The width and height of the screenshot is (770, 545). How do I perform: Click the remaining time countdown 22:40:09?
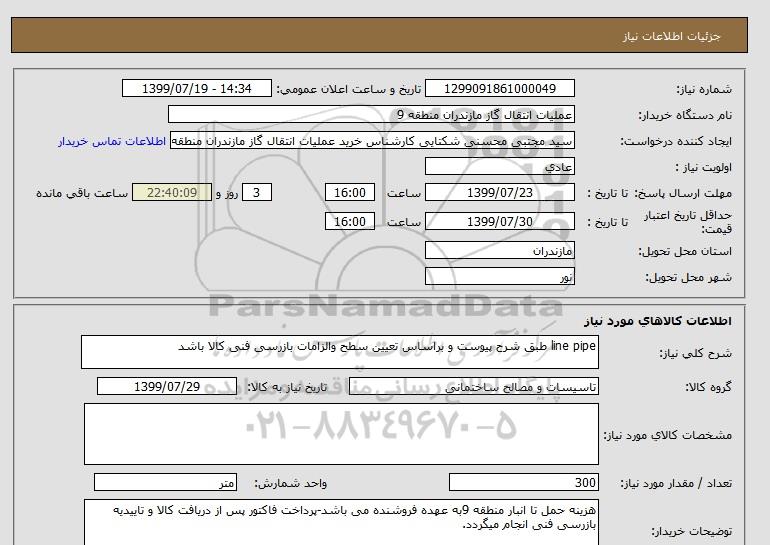(x=172, y=192)
